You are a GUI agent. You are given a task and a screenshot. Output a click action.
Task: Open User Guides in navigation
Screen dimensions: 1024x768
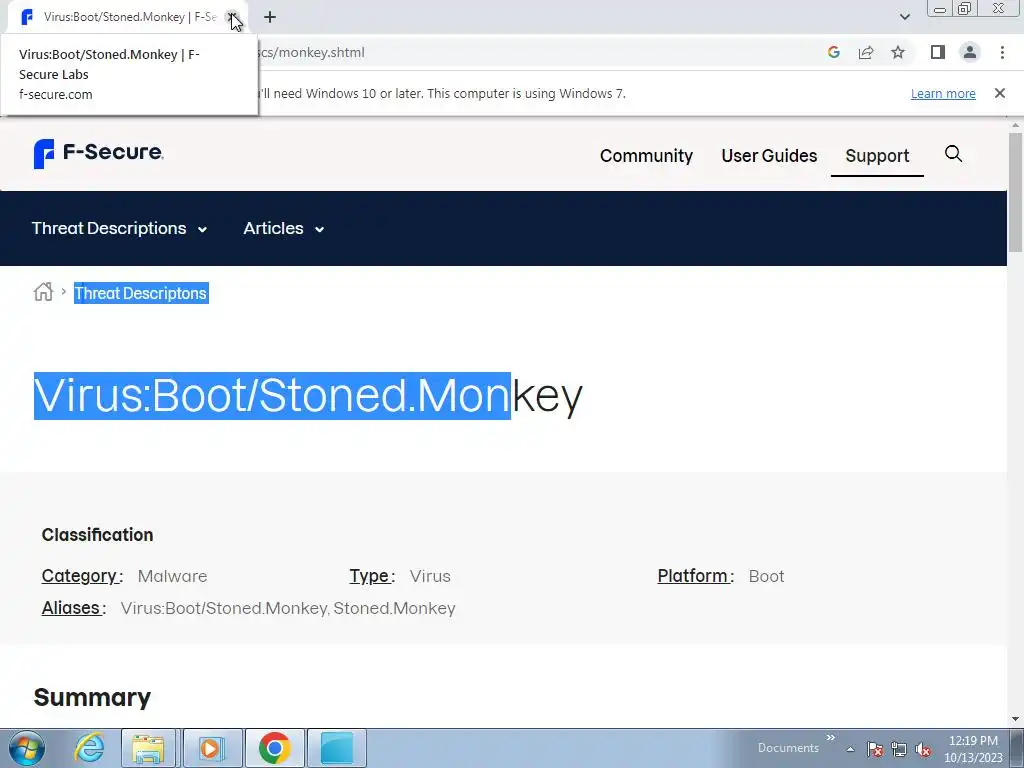(769, 155)
